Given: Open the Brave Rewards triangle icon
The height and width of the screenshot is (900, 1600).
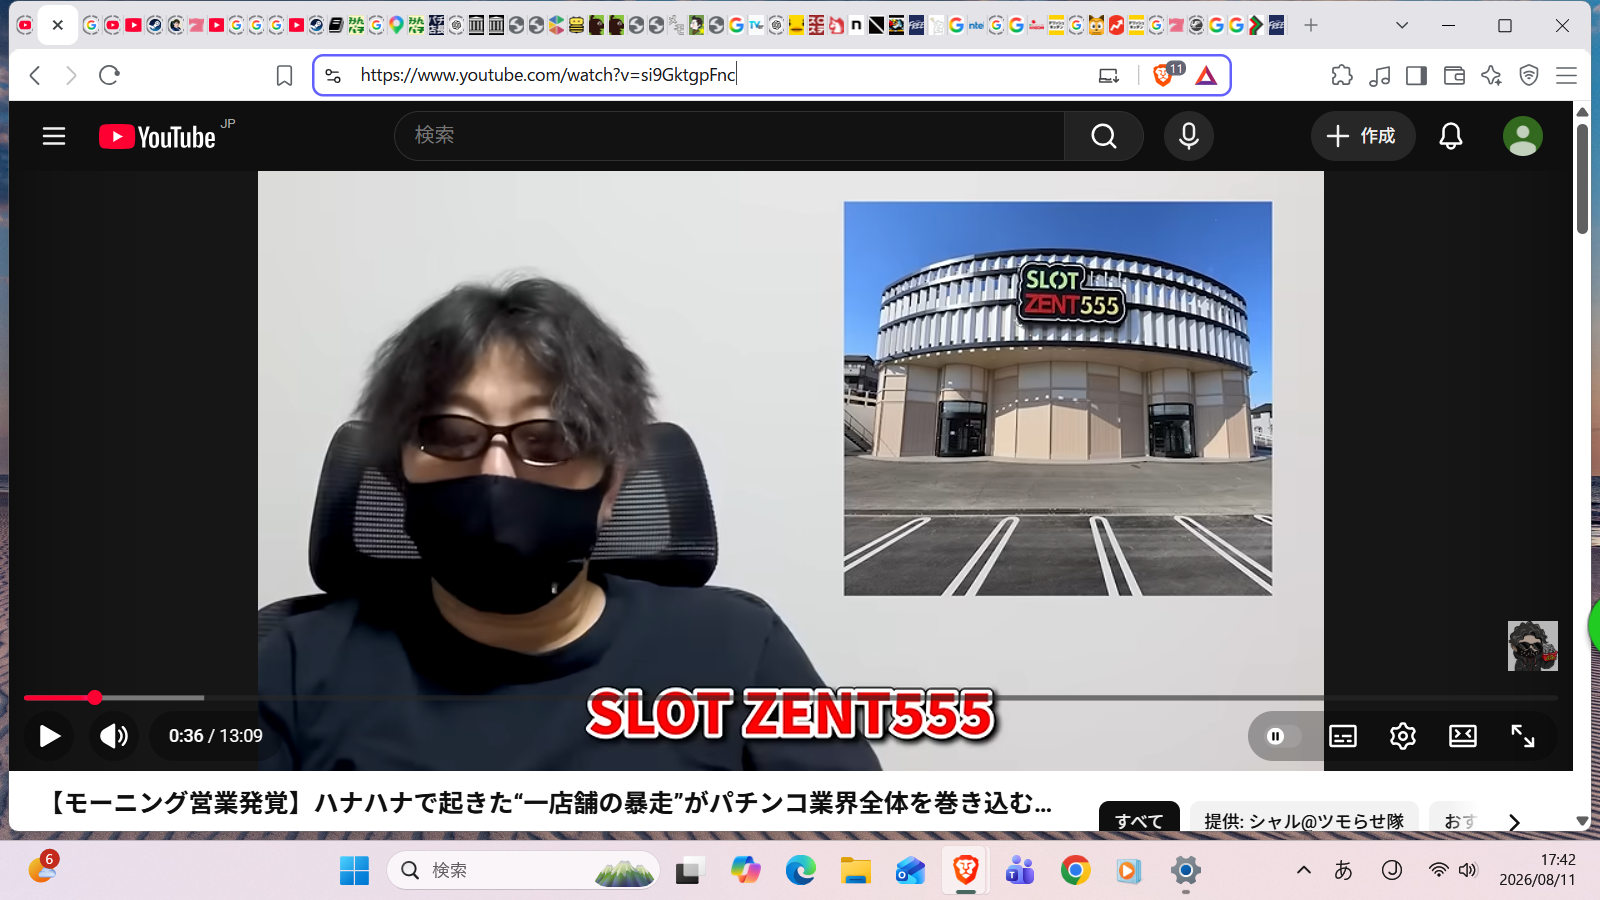Looking at the screenshot, I should (x=1206, y=75).
